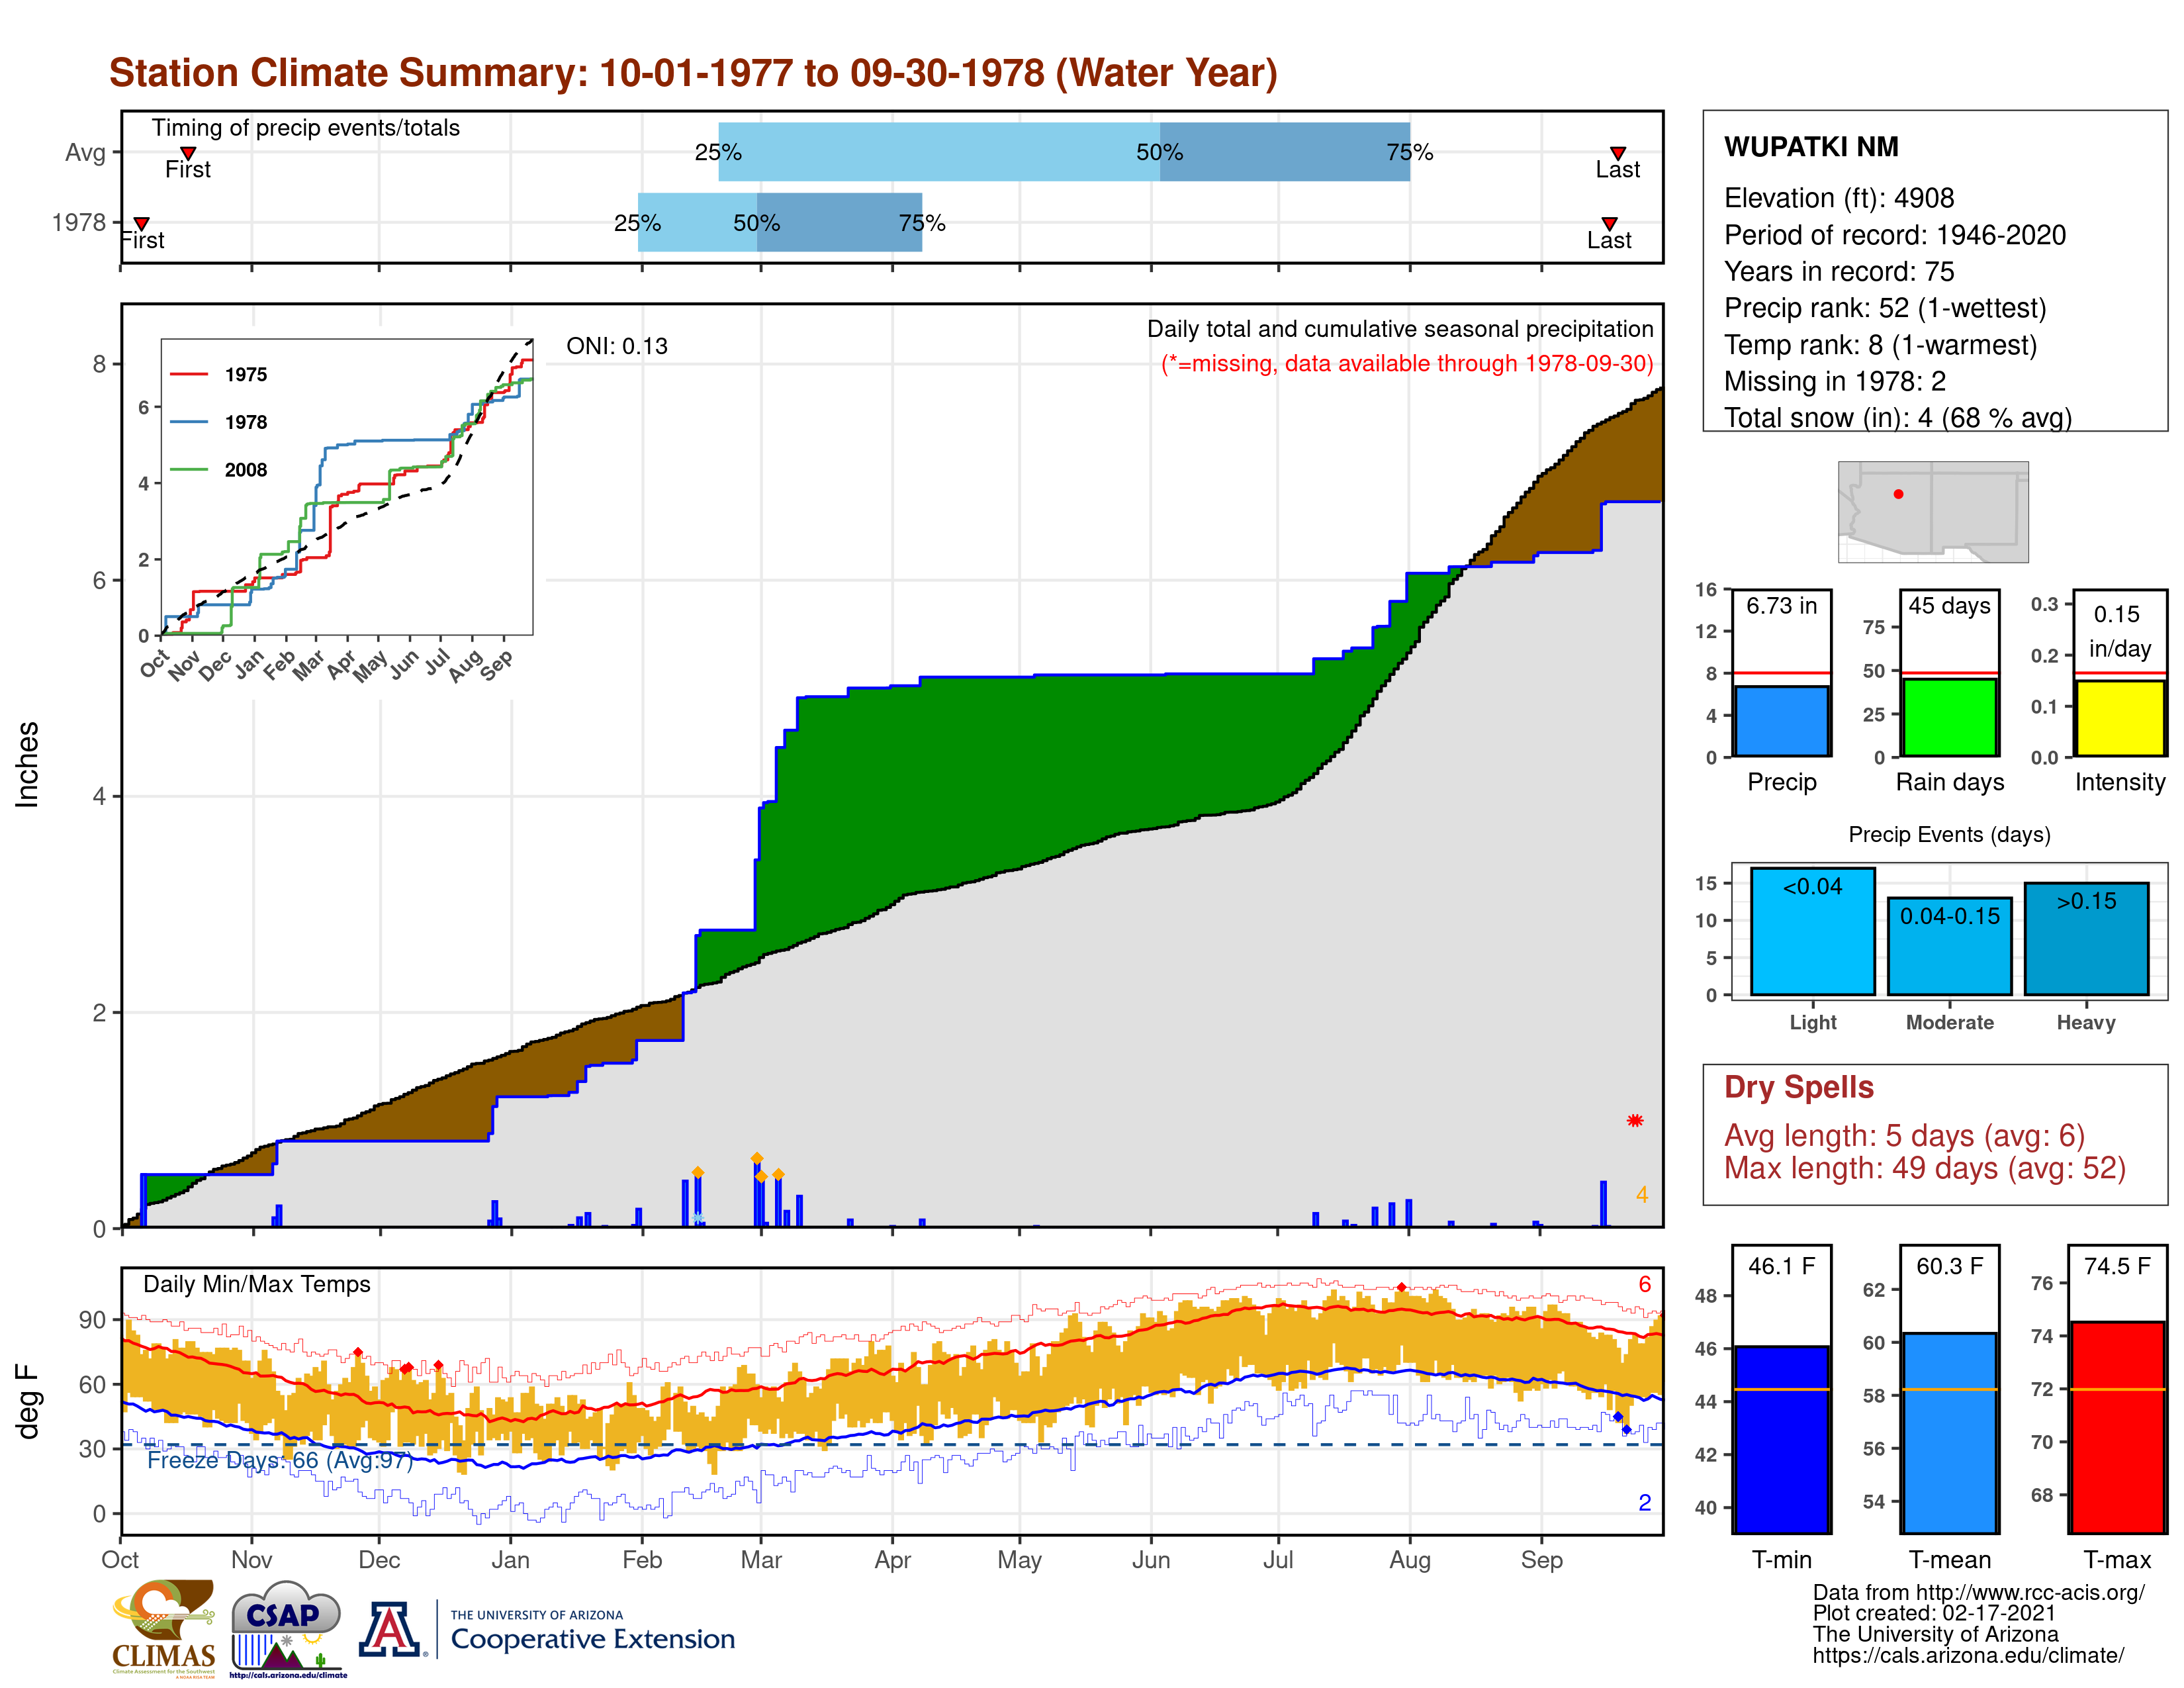Click the 45 days value
Screen dimensions: 2184x1688
[1950, 606]
